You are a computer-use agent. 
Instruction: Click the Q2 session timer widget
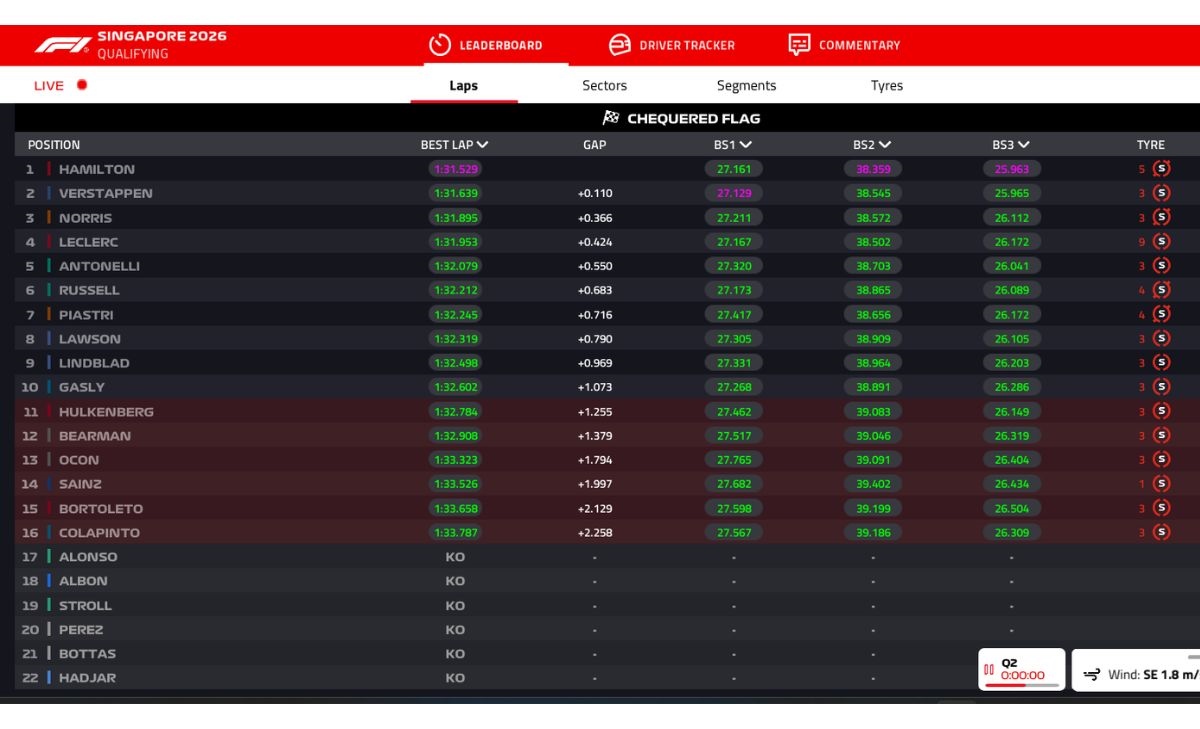pos(1021,669)
